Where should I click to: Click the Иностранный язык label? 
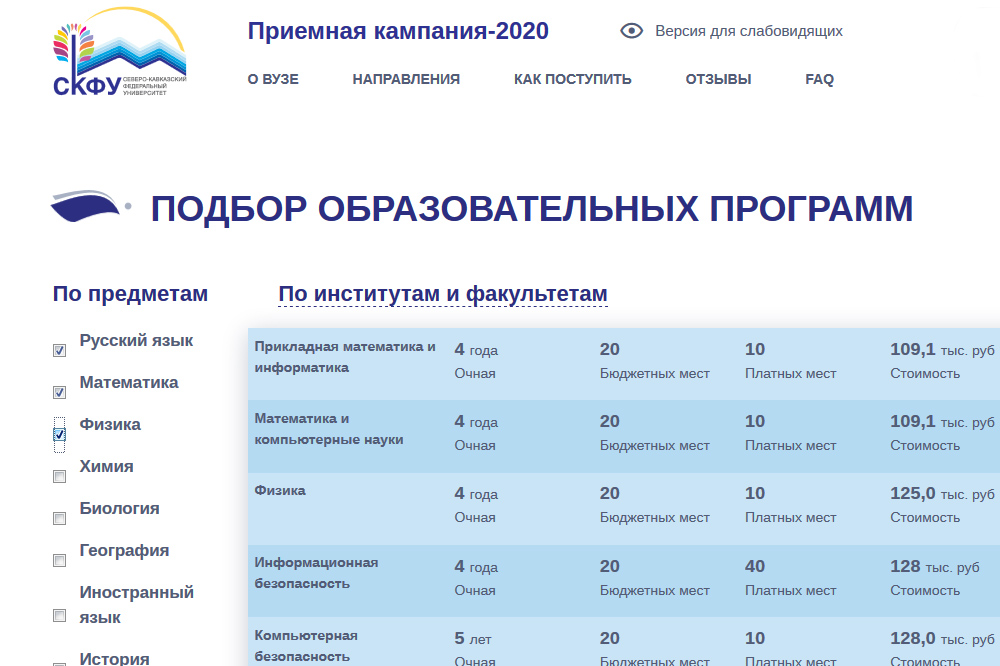click(136, 605)
